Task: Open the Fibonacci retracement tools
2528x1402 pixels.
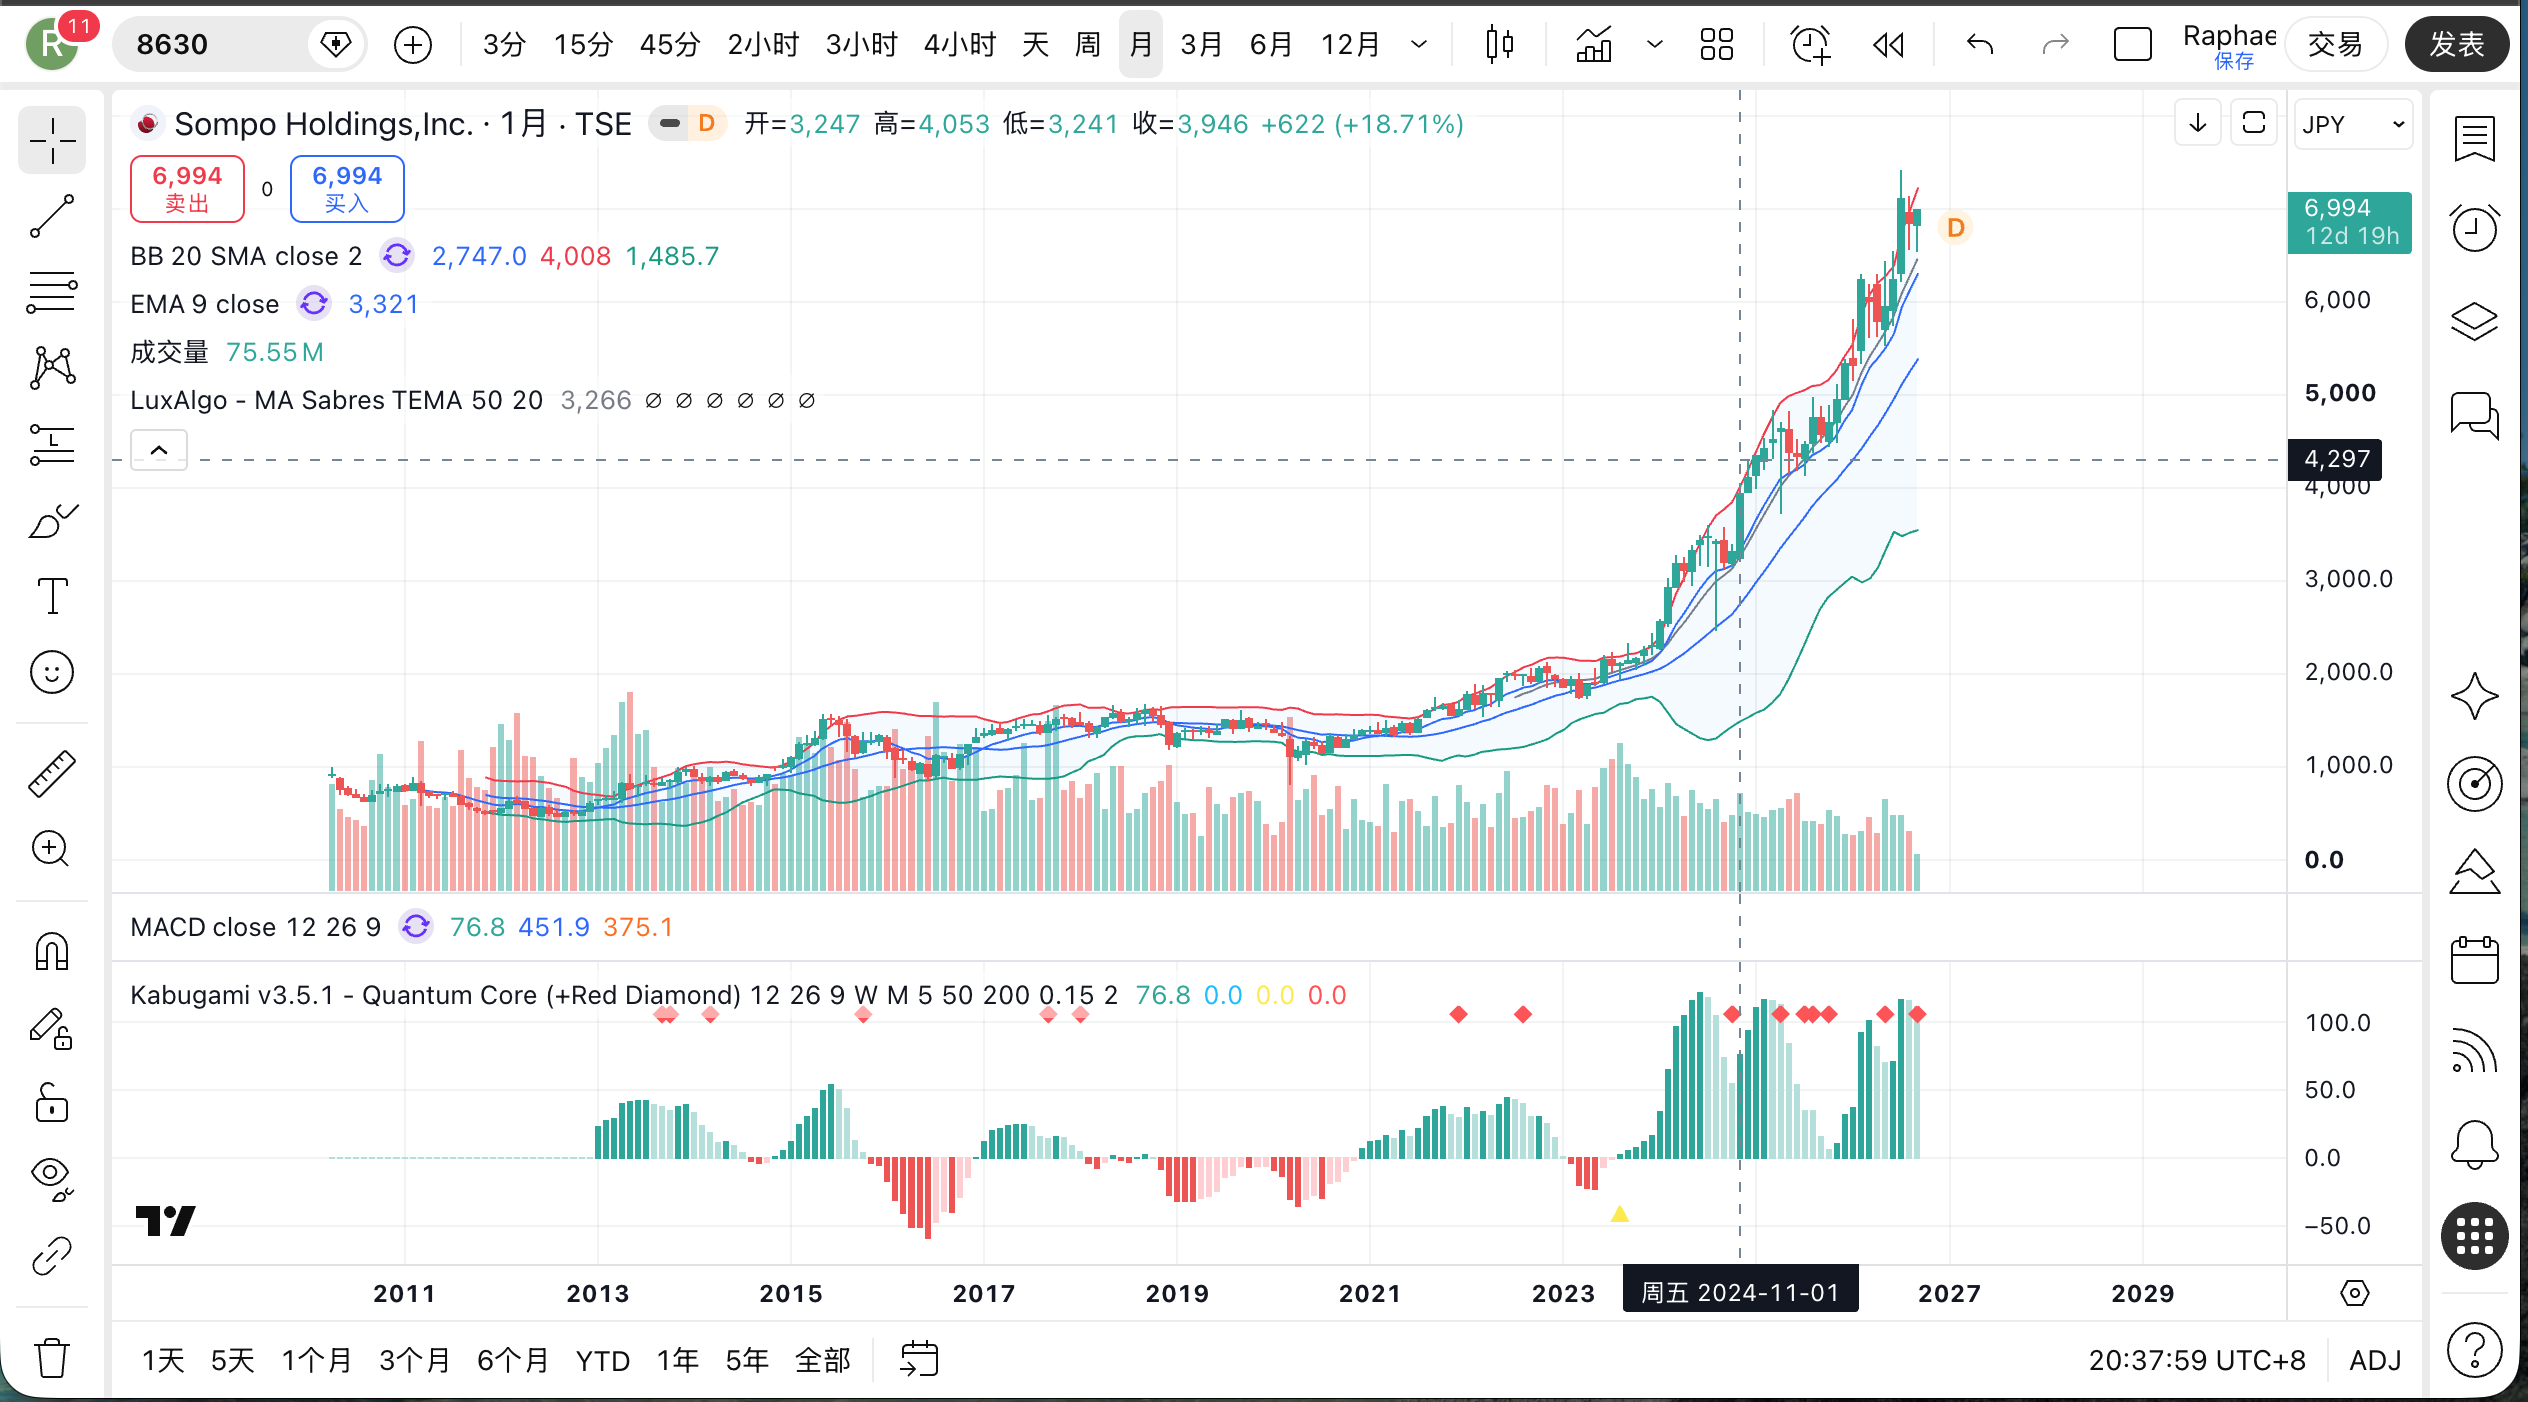Action: tap(52, 292)
